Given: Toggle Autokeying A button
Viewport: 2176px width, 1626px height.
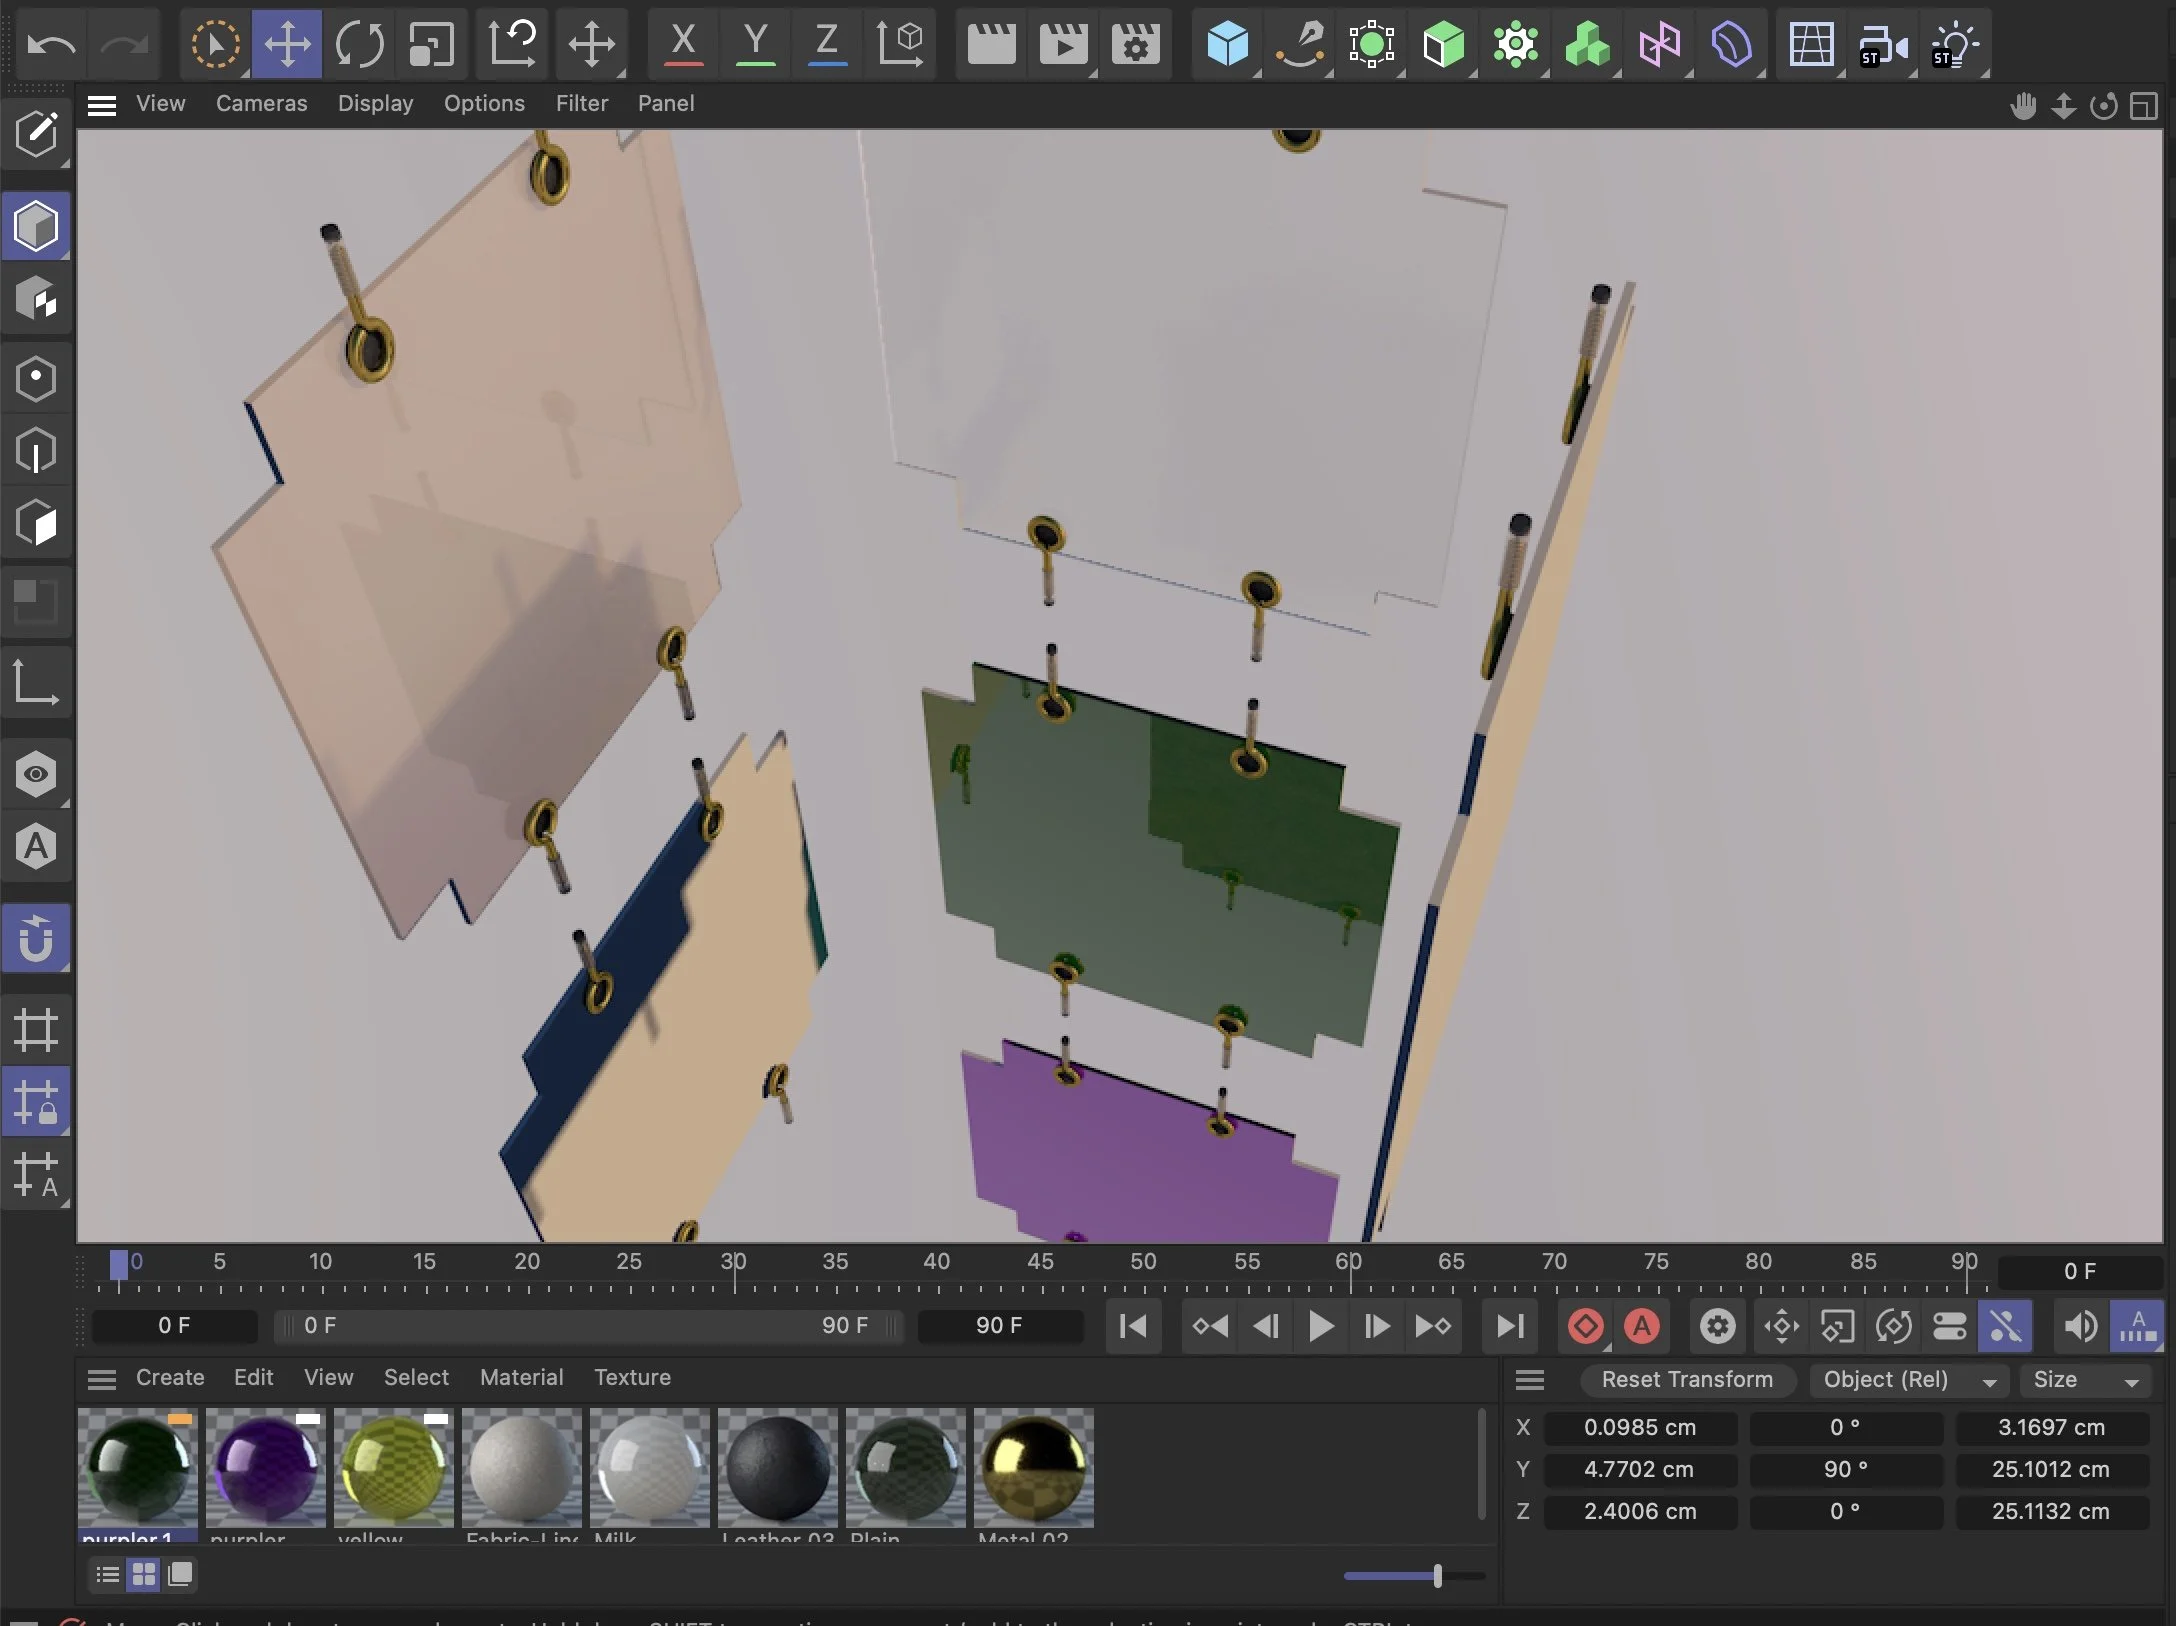Looking at the screenshot, I should pyautogui.click(x=1641, y=1326).
